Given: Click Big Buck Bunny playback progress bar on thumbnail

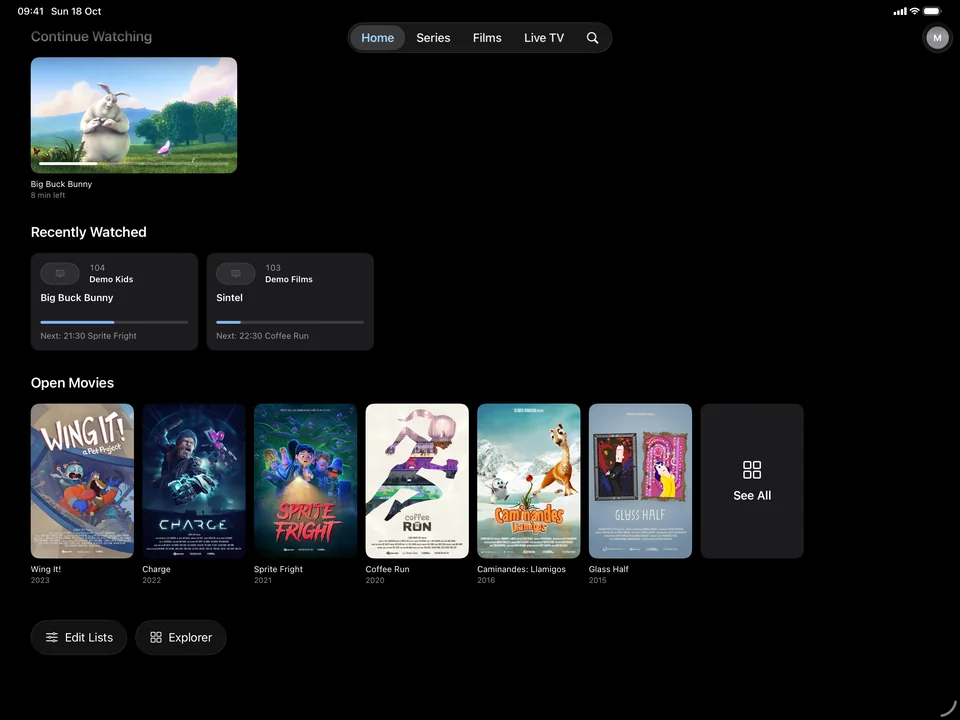Looking at the screenshot, I should pos(133,163).
